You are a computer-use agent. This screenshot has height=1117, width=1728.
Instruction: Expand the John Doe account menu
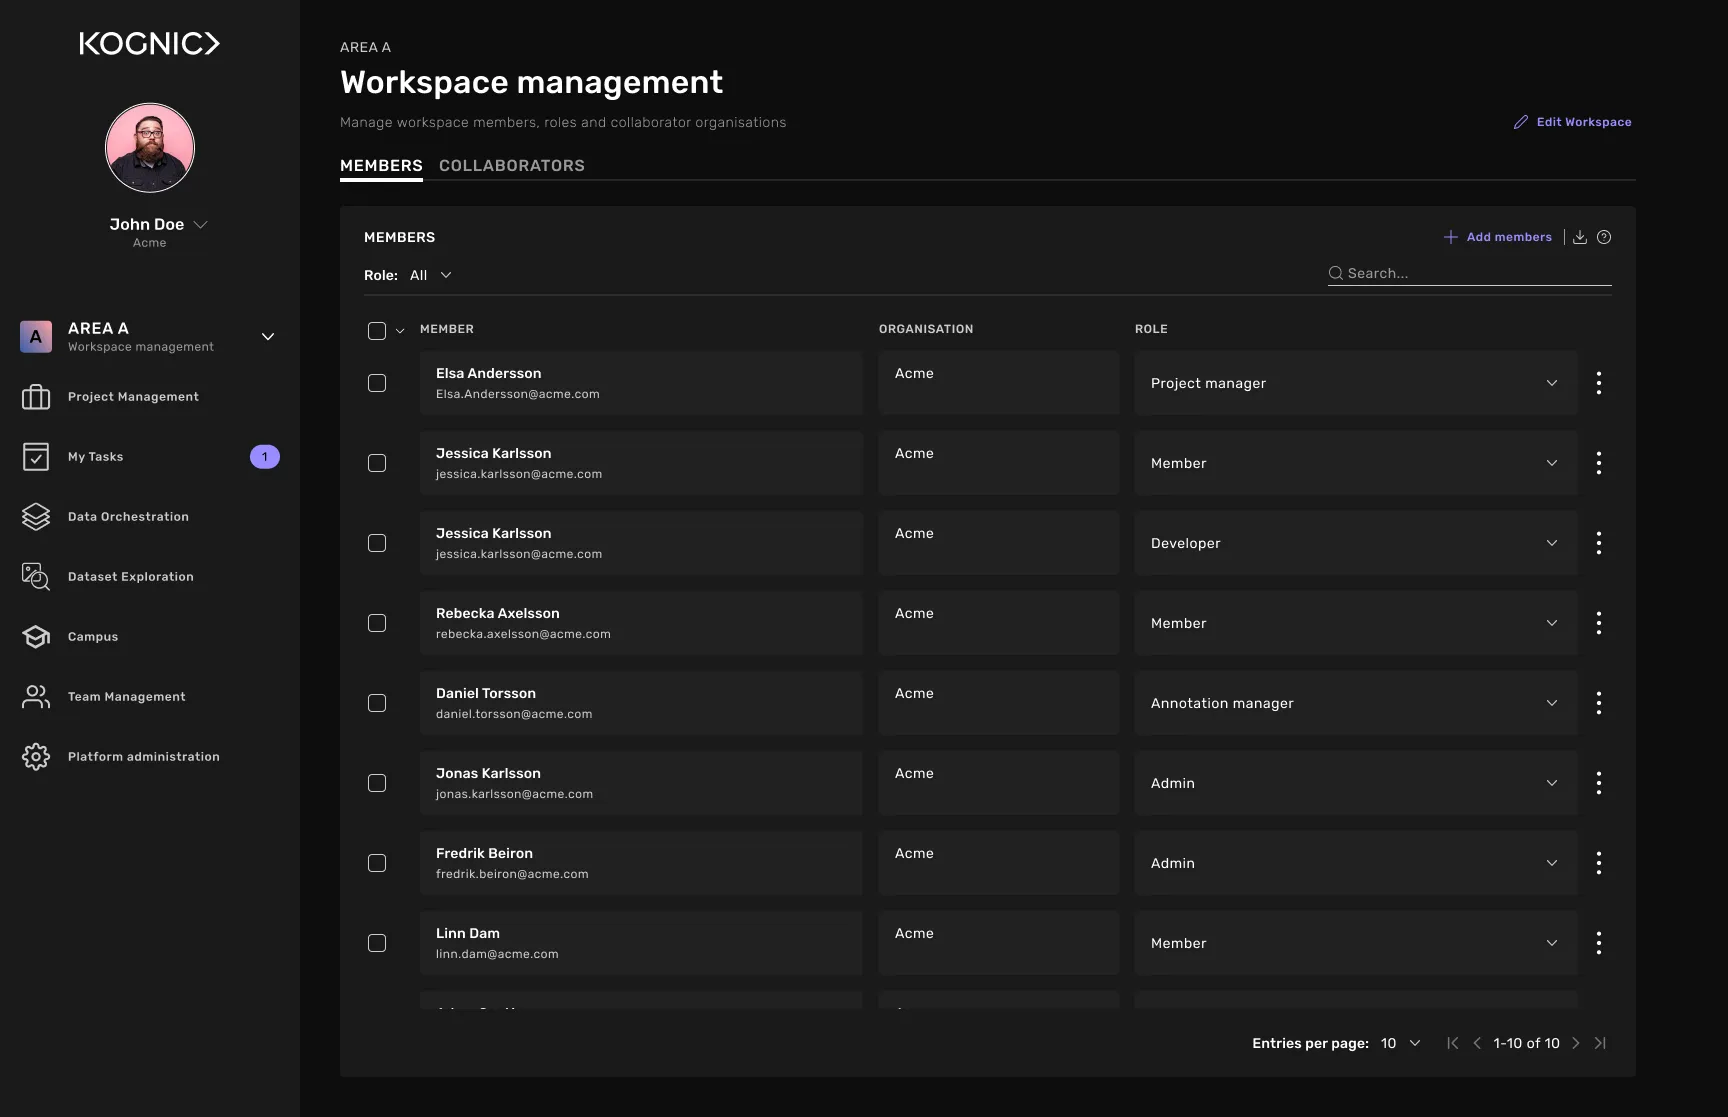pyautogui.click(x=200, y=225)
